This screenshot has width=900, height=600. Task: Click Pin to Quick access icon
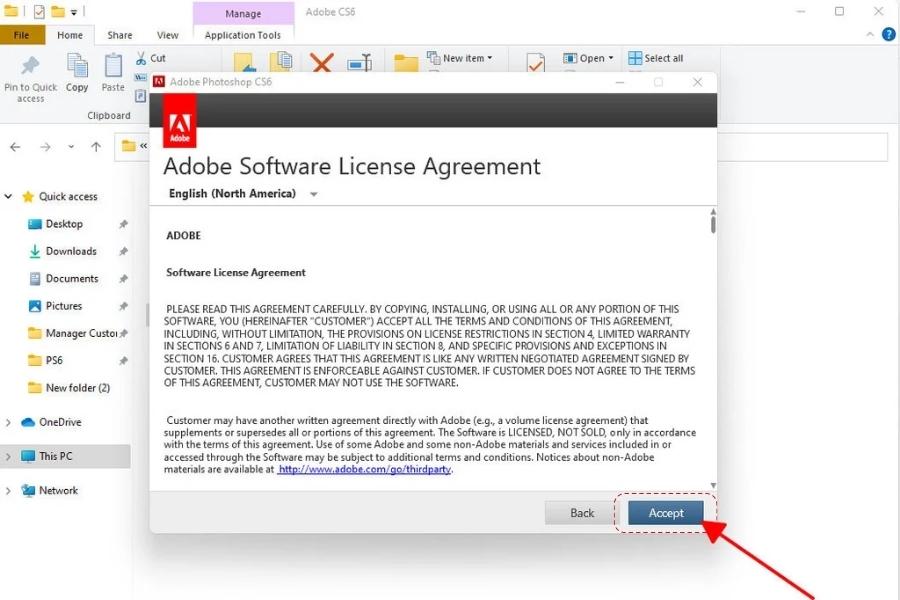coord(31,68)
